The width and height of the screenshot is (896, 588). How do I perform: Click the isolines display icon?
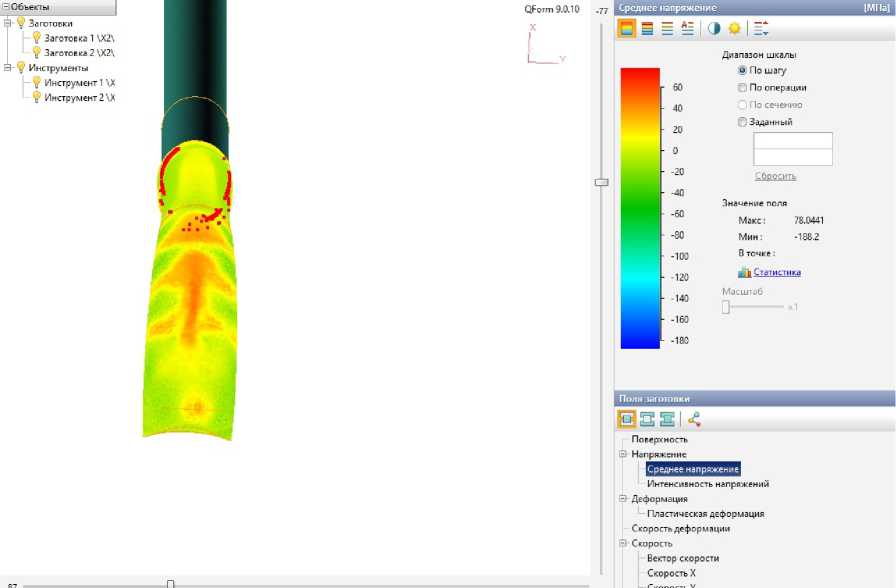[x=667, y=29]
